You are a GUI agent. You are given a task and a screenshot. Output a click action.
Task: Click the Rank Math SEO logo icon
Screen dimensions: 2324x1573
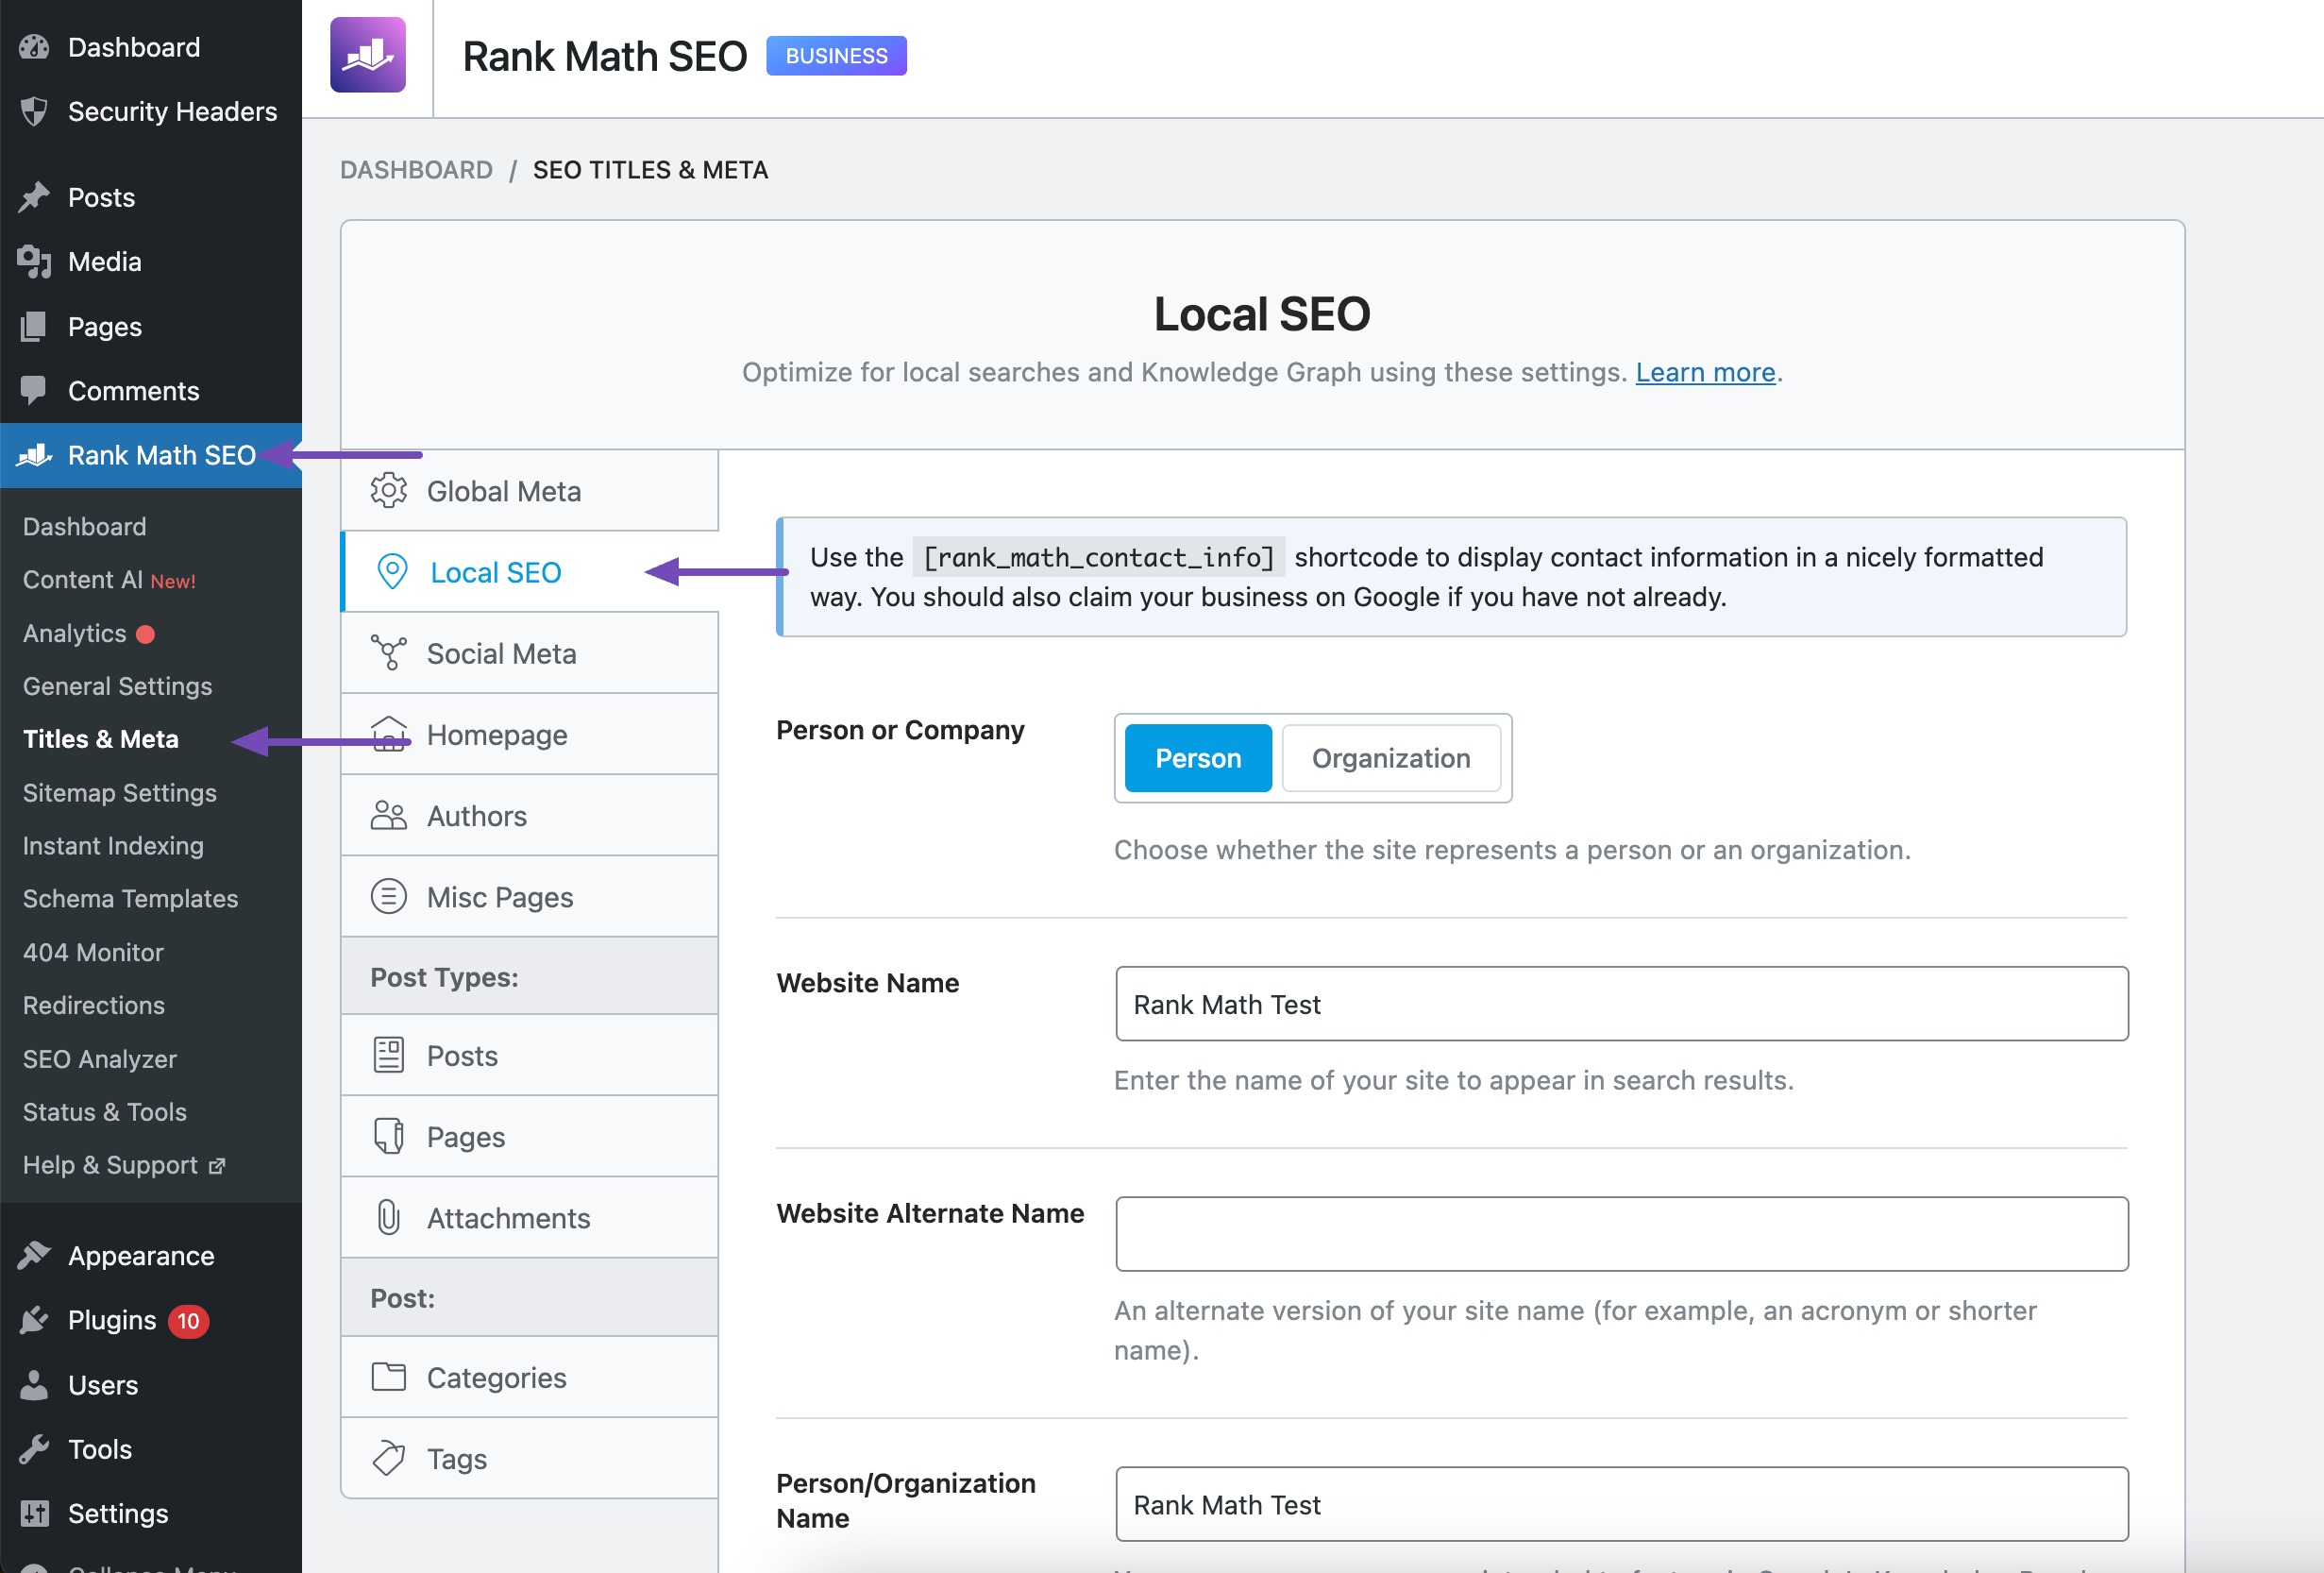pos(368,55)
